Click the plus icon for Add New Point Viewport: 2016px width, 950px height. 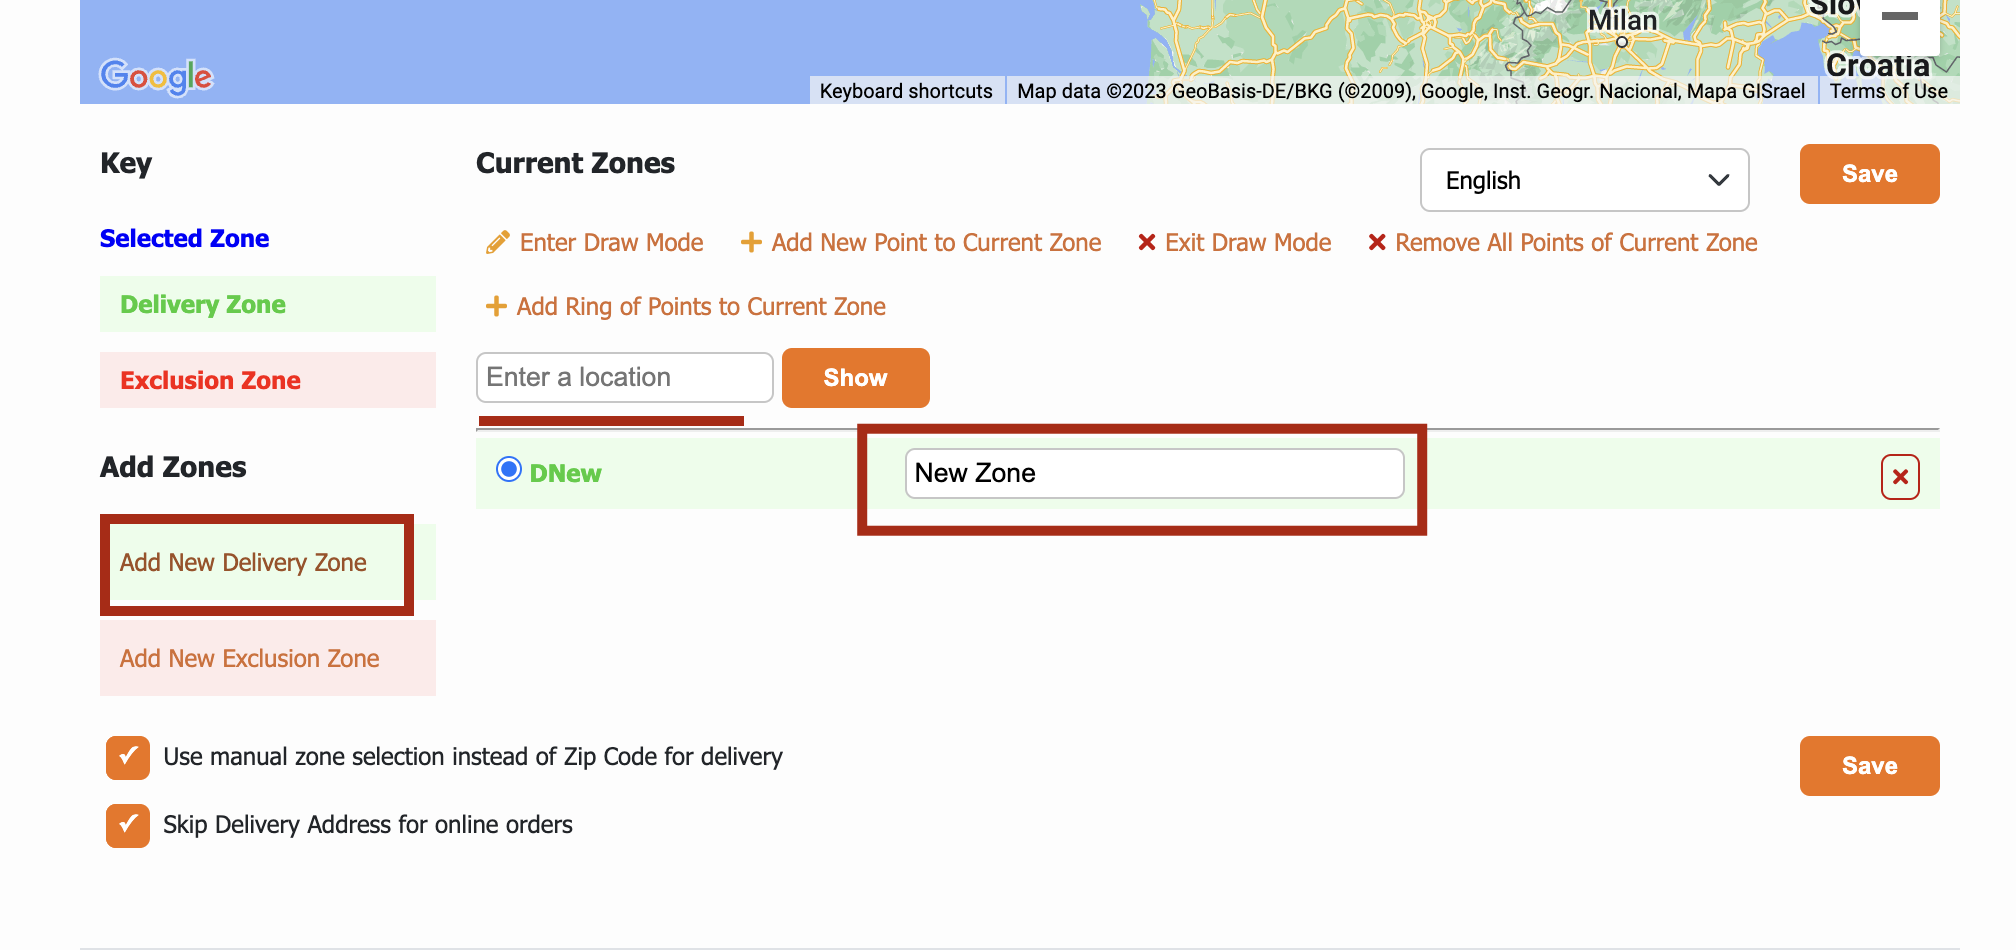click(751, 243)
